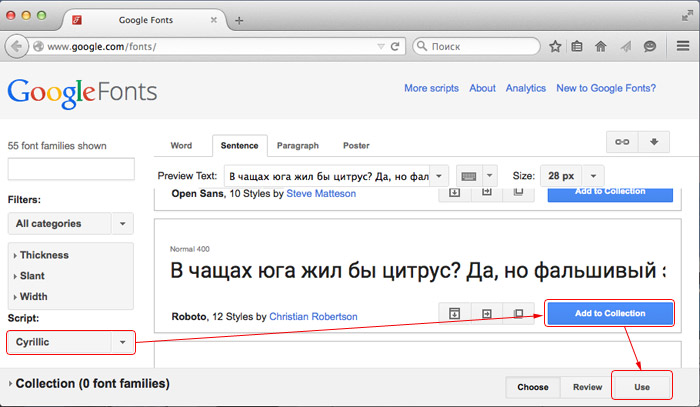Close the Google Fonts browser tab

[214, 20]
